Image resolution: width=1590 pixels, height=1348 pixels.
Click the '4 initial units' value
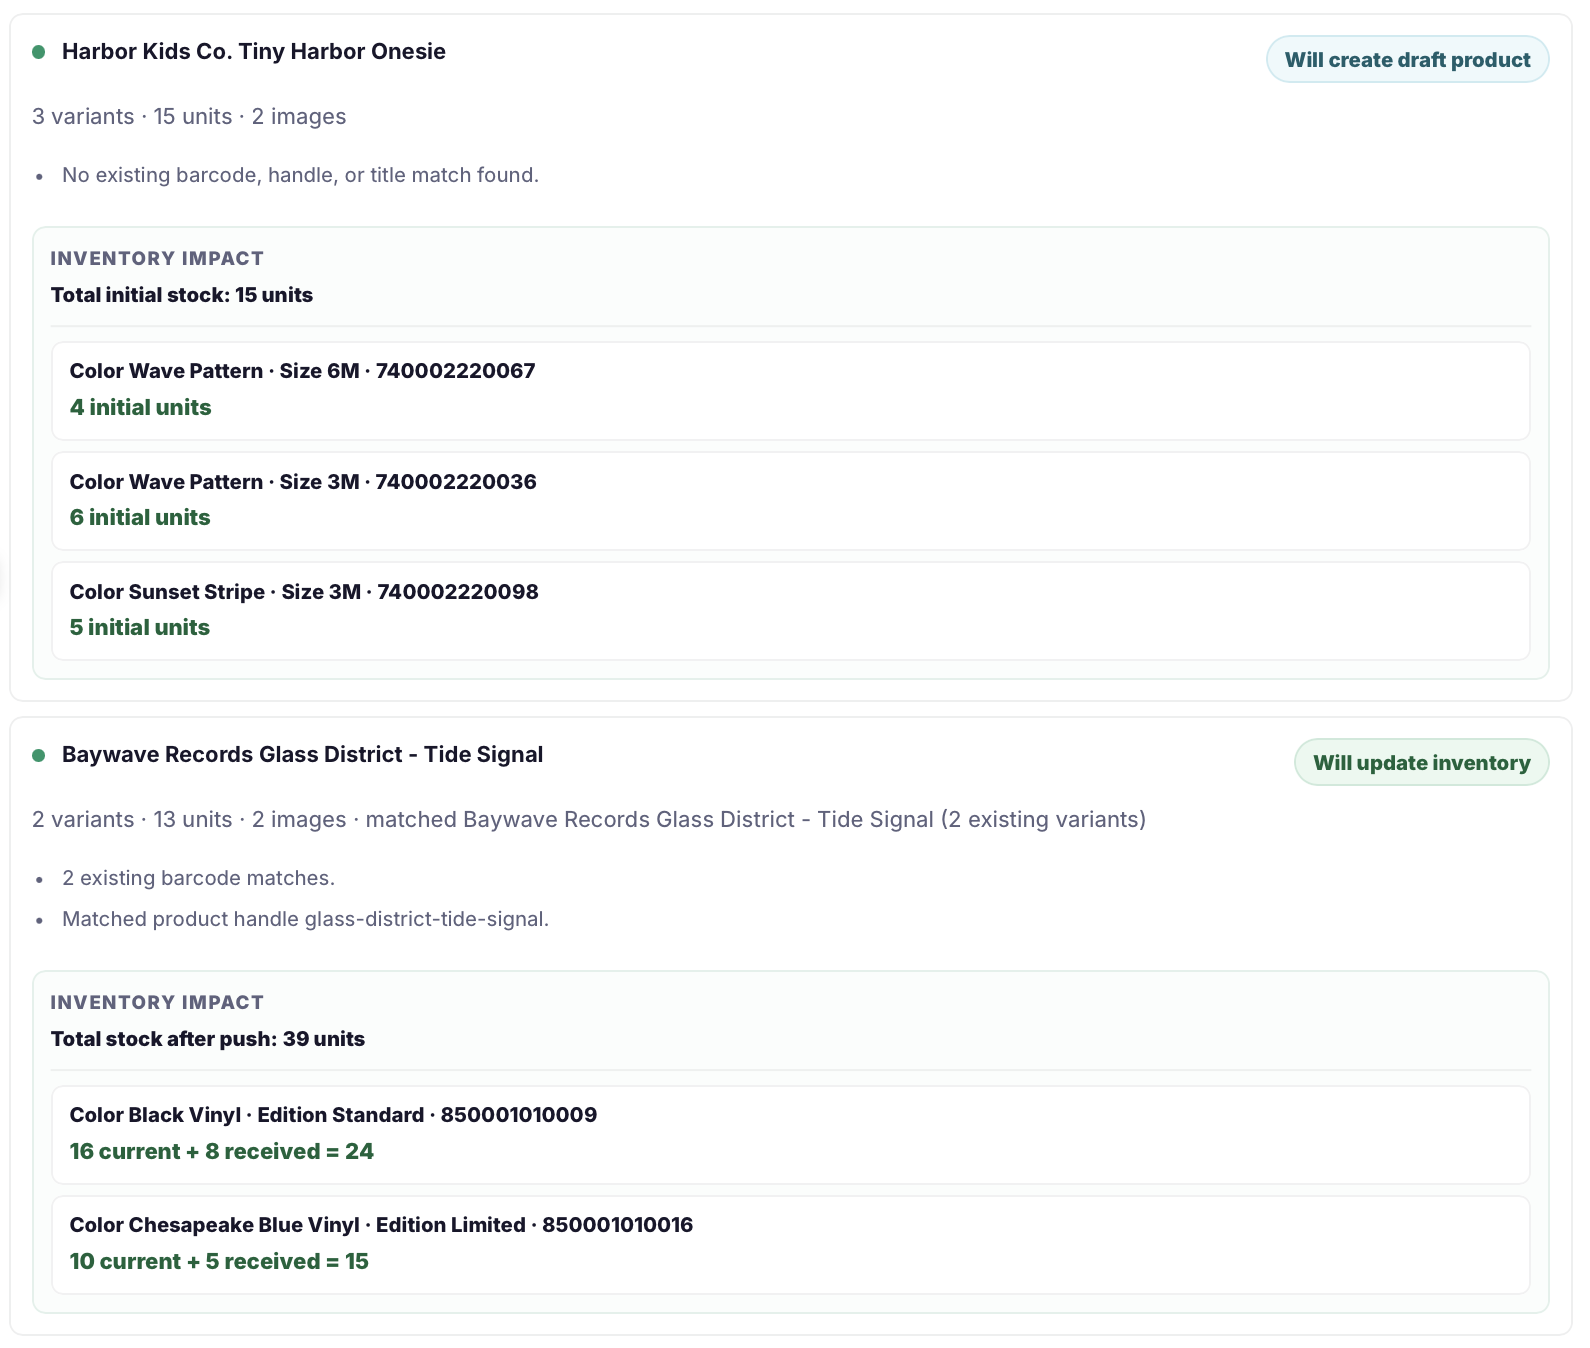click(x=140, y=408)
